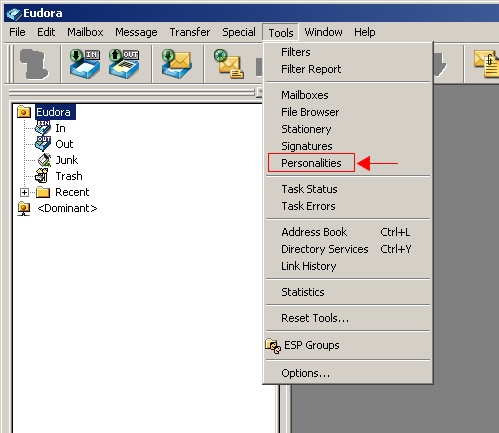Viewport: 499px width, 433px height.
Task: Open the In mailbox toolbar icon
Action: [x=85, y=64]
